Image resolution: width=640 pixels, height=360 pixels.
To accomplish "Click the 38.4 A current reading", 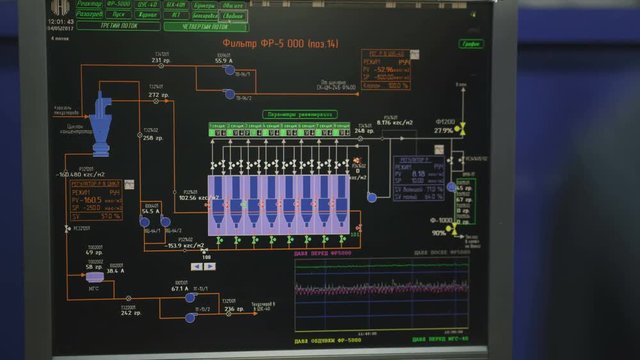I will click(x=116, y=271).
